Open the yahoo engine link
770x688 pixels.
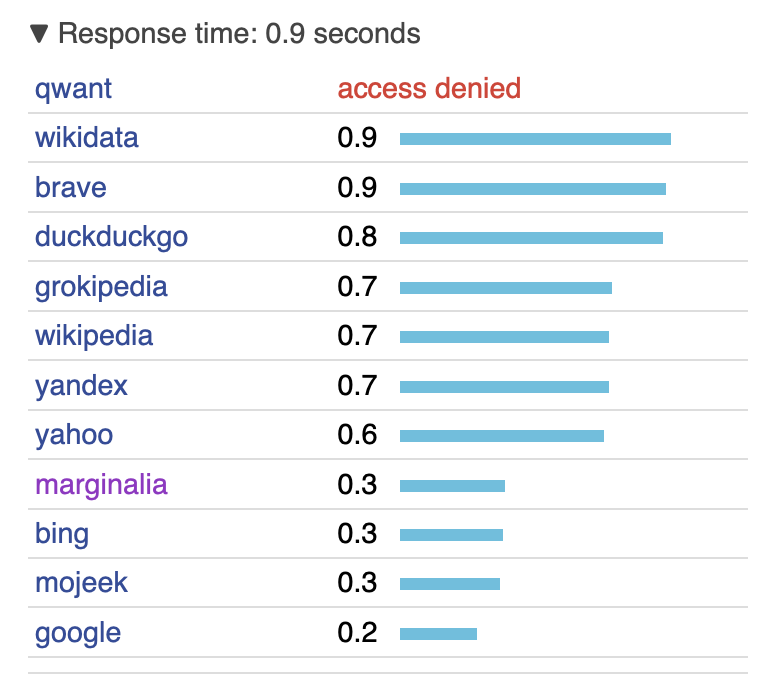coord(74,435)
